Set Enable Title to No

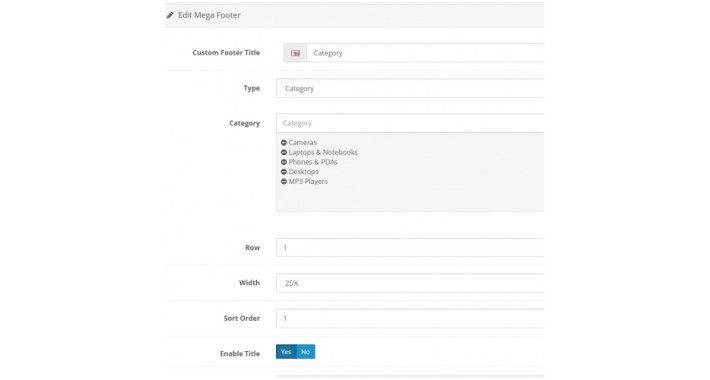pyautogui.click(x=306, y=352)
